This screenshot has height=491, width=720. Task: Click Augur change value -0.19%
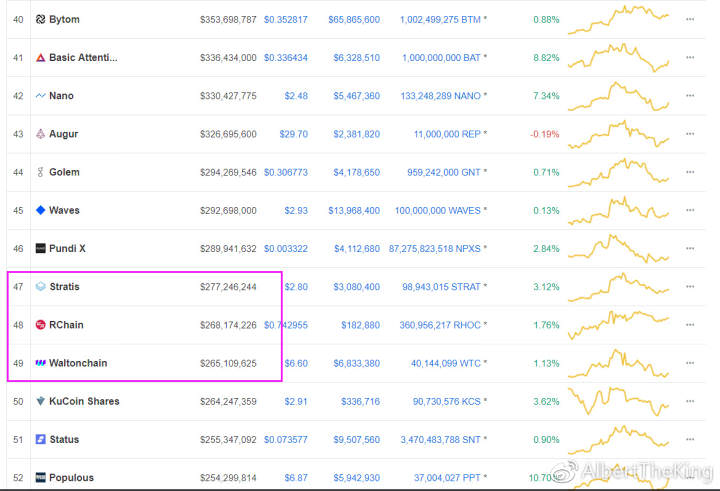pos(545,134)
